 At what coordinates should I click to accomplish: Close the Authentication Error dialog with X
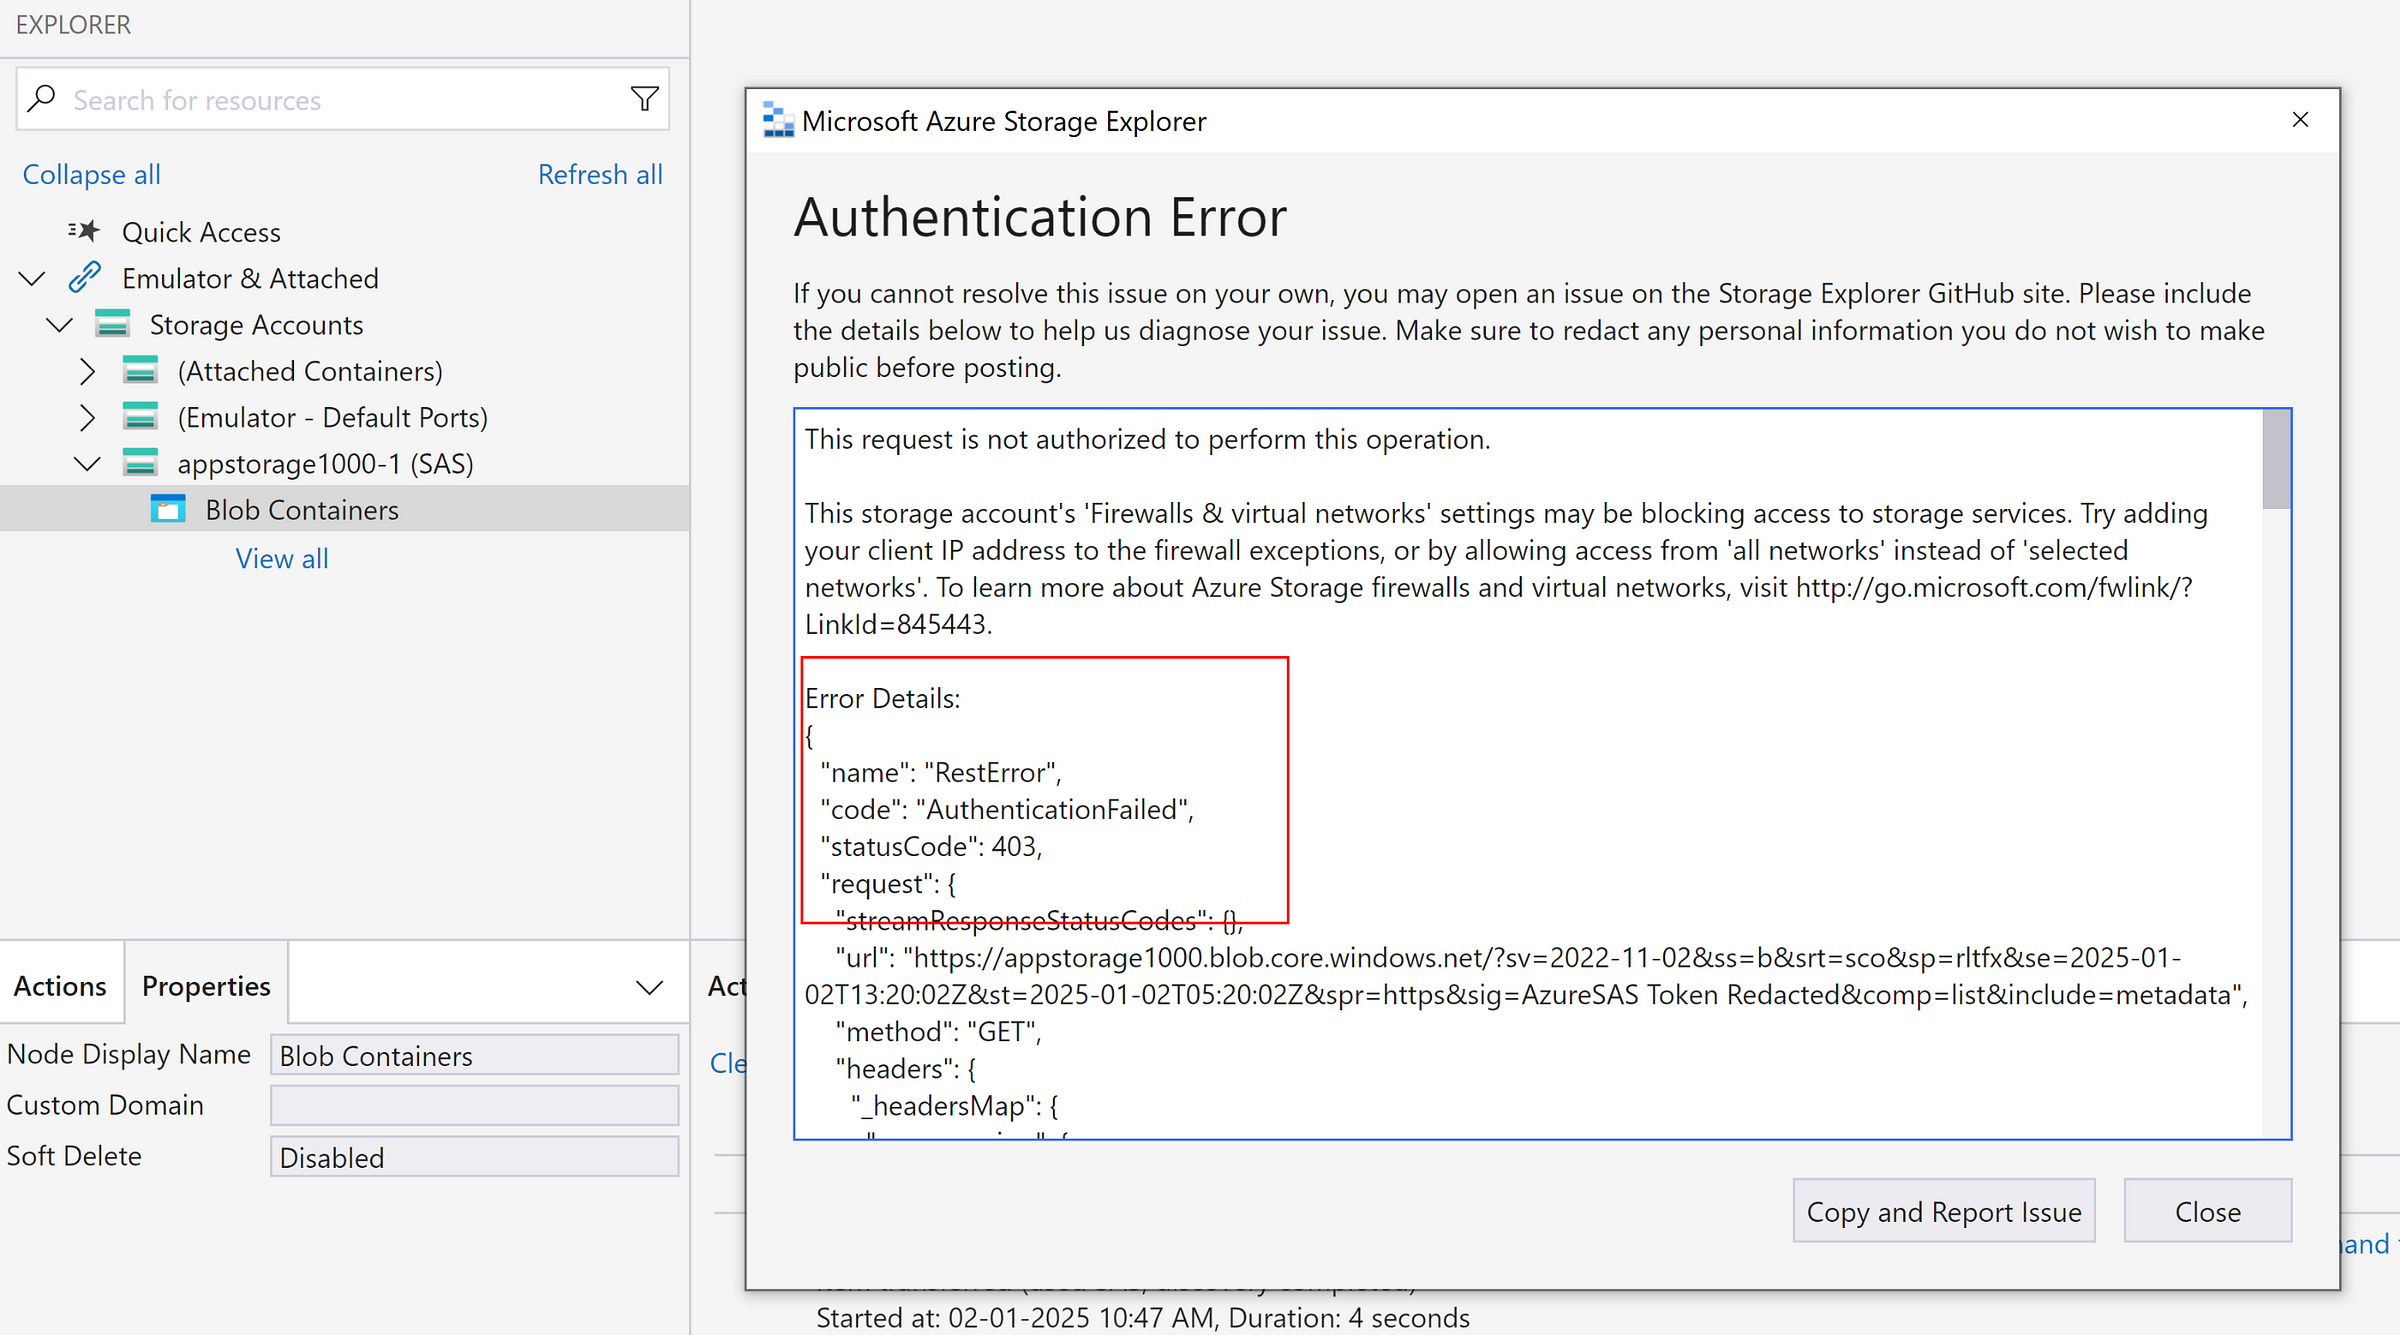click(2300, 120)
